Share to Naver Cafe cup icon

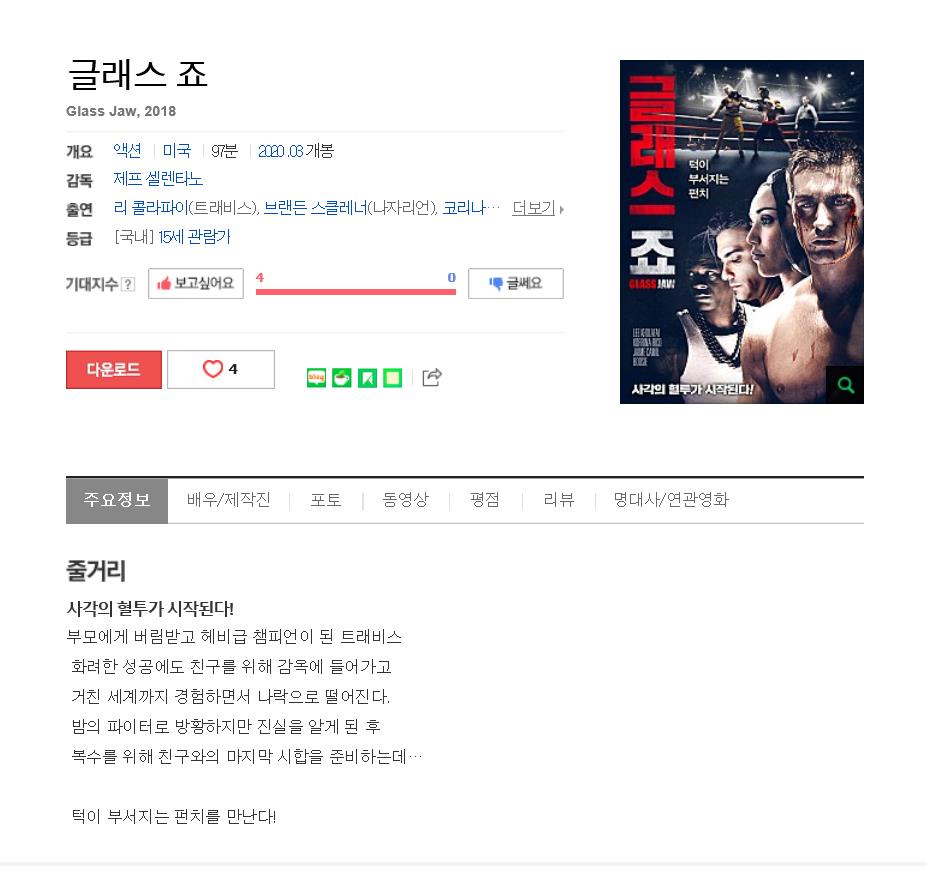pyautogui.click(x=342, y=378)
